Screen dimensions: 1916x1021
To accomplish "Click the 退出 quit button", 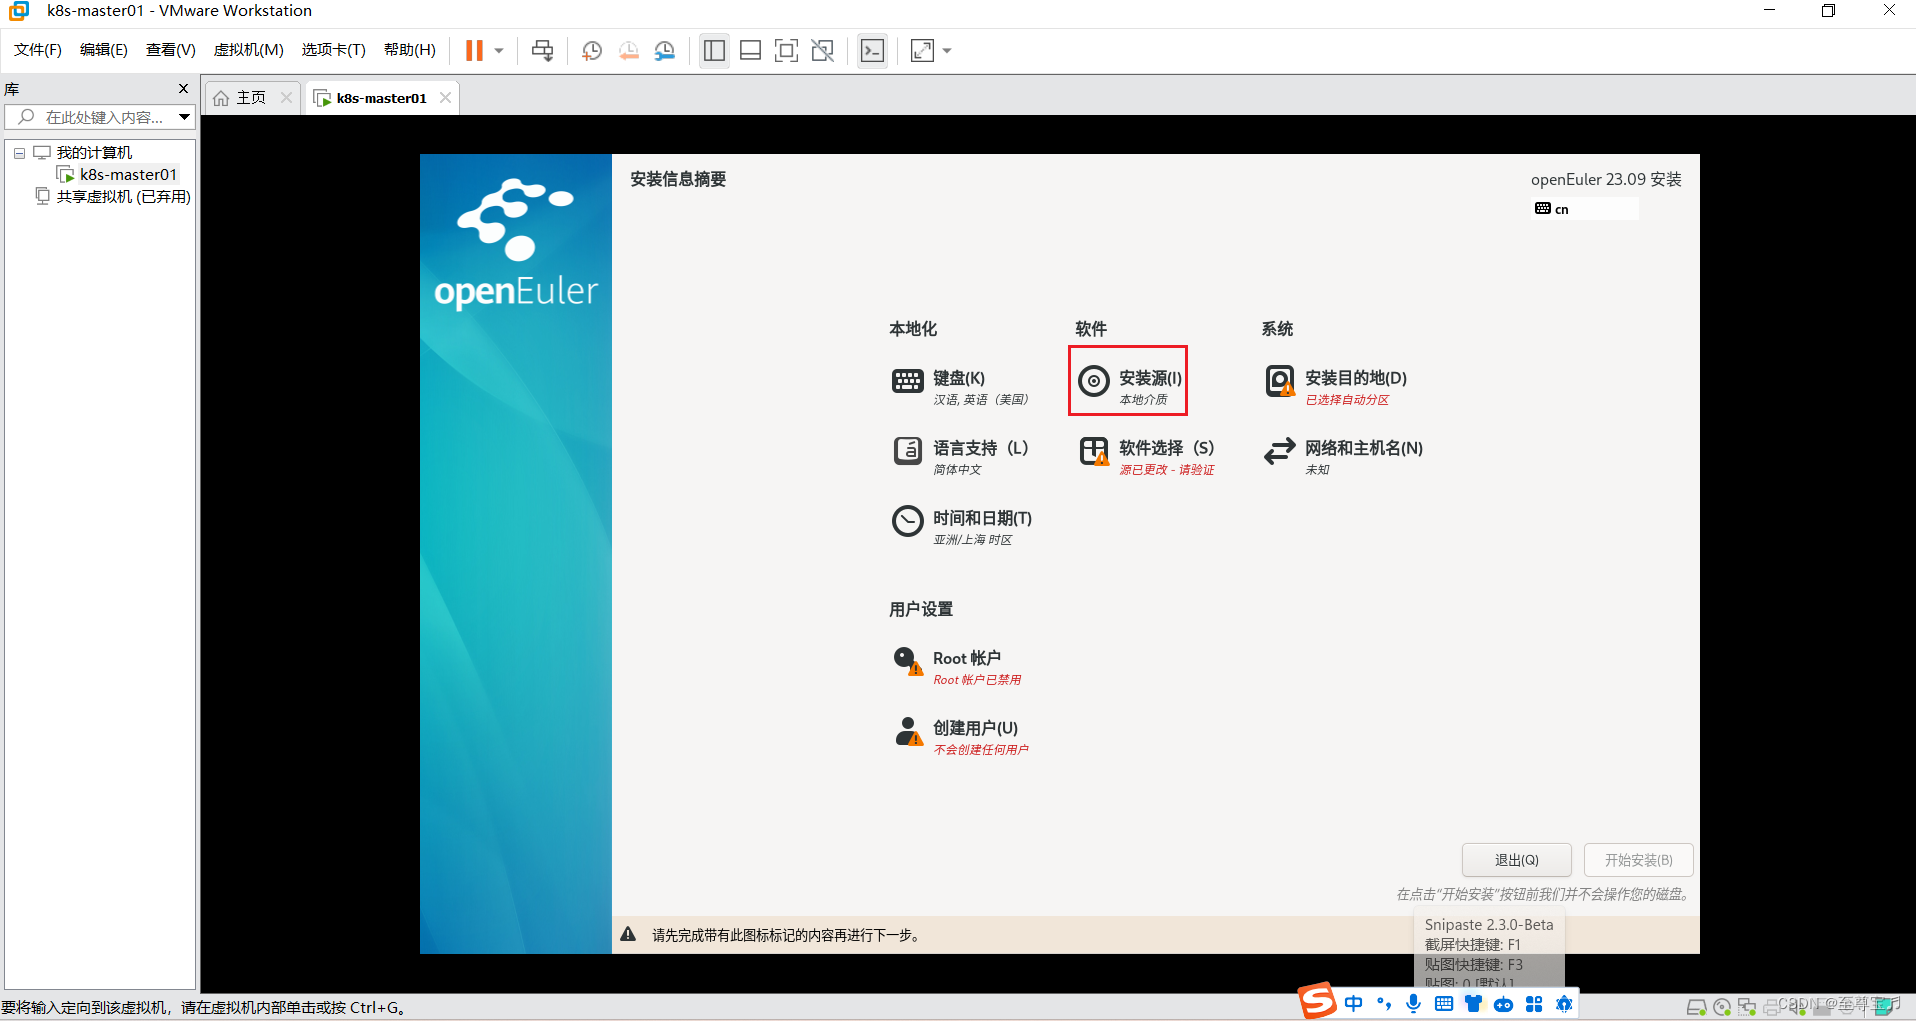I will point(1517,859).
